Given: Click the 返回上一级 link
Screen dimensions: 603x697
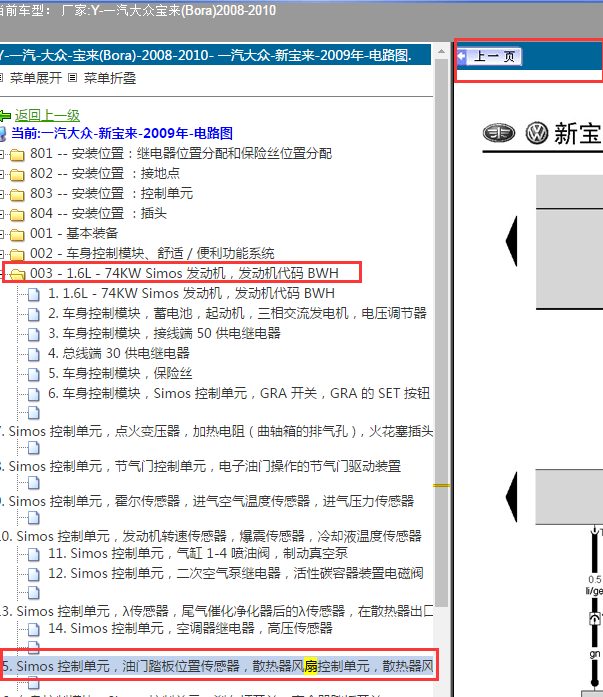Looking at the screenshot, I should tap(47, 116).
